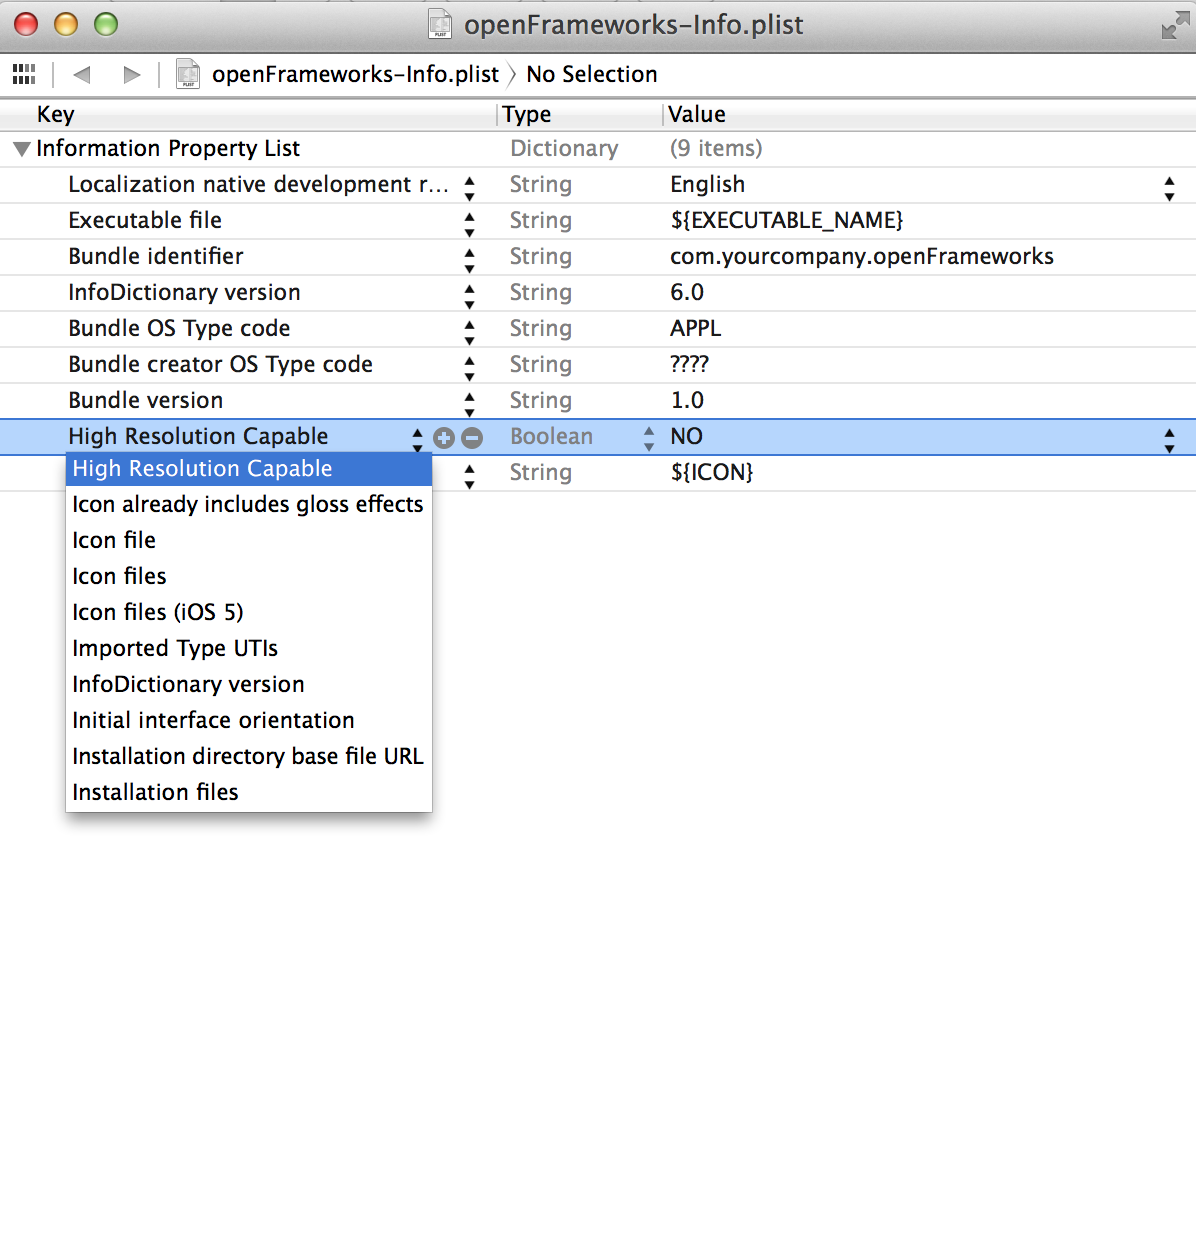Screen dimensions: 1196x1250
Task: Click the value 6.0
Action: tap(687, 292)
